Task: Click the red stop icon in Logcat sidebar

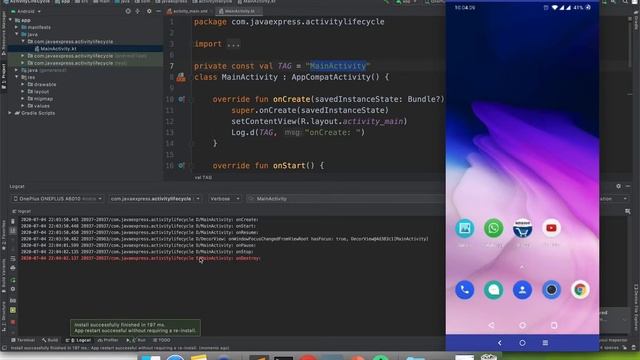Action: (13, 322)
